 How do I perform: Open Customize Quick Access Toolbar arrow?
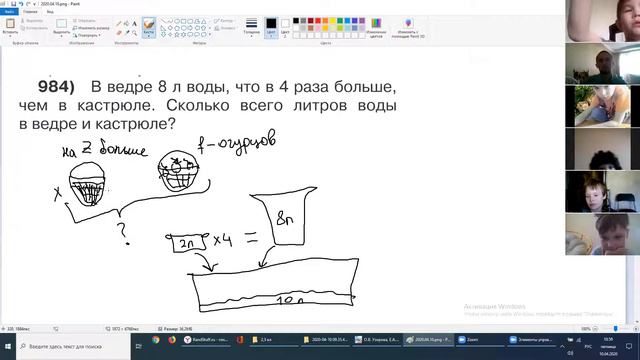coord(34,4)
